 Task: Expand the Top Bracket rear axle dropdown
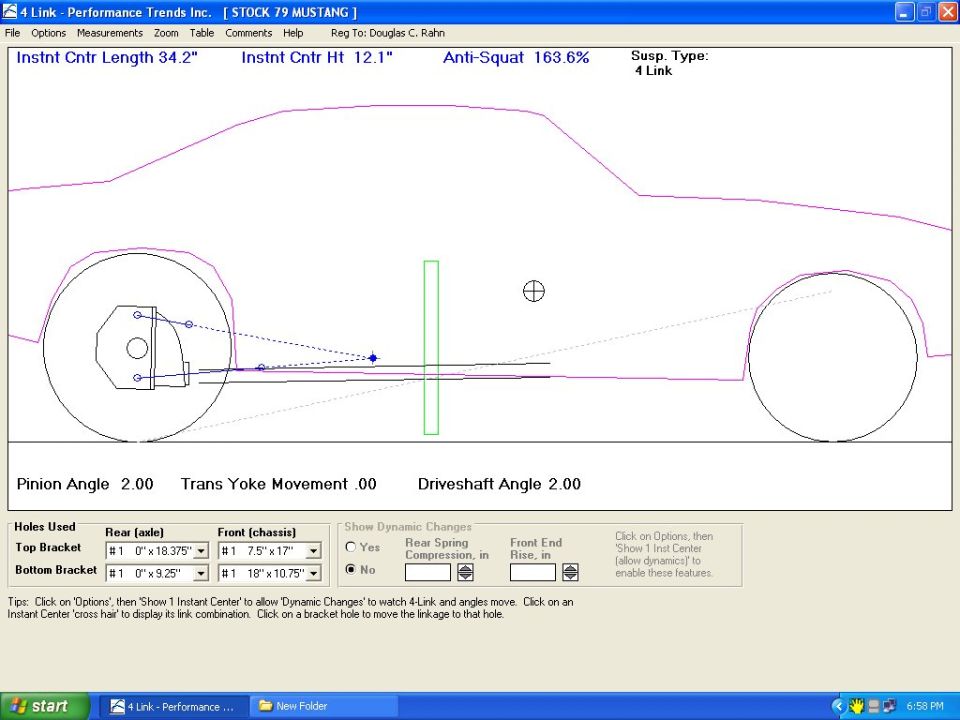point(201,551)
